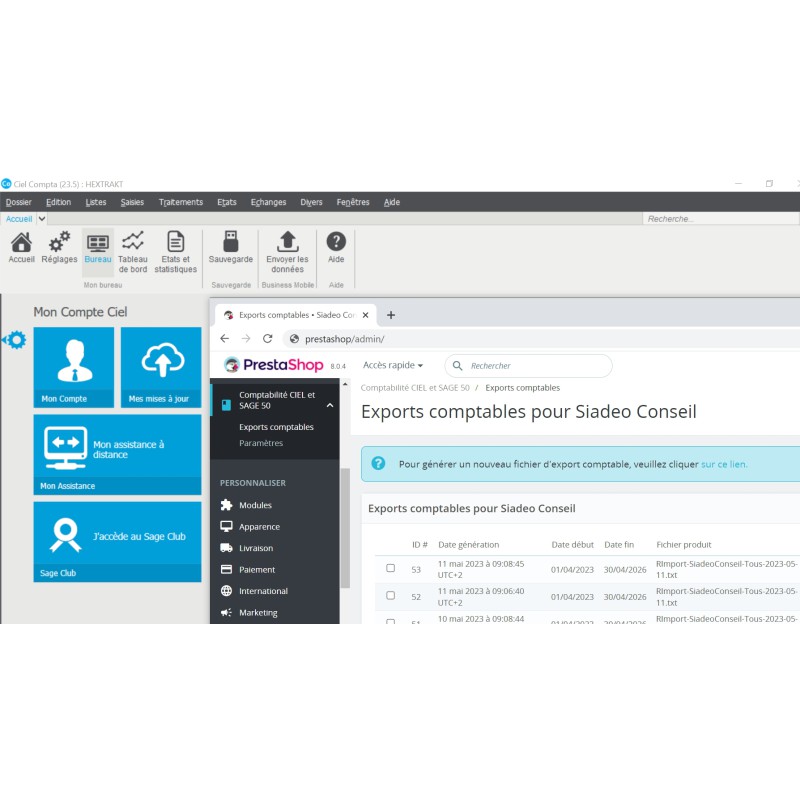The image size is (800, 800).
Task: Expand the Accueil dropdown arrow in Ciel
Action: 42,219
